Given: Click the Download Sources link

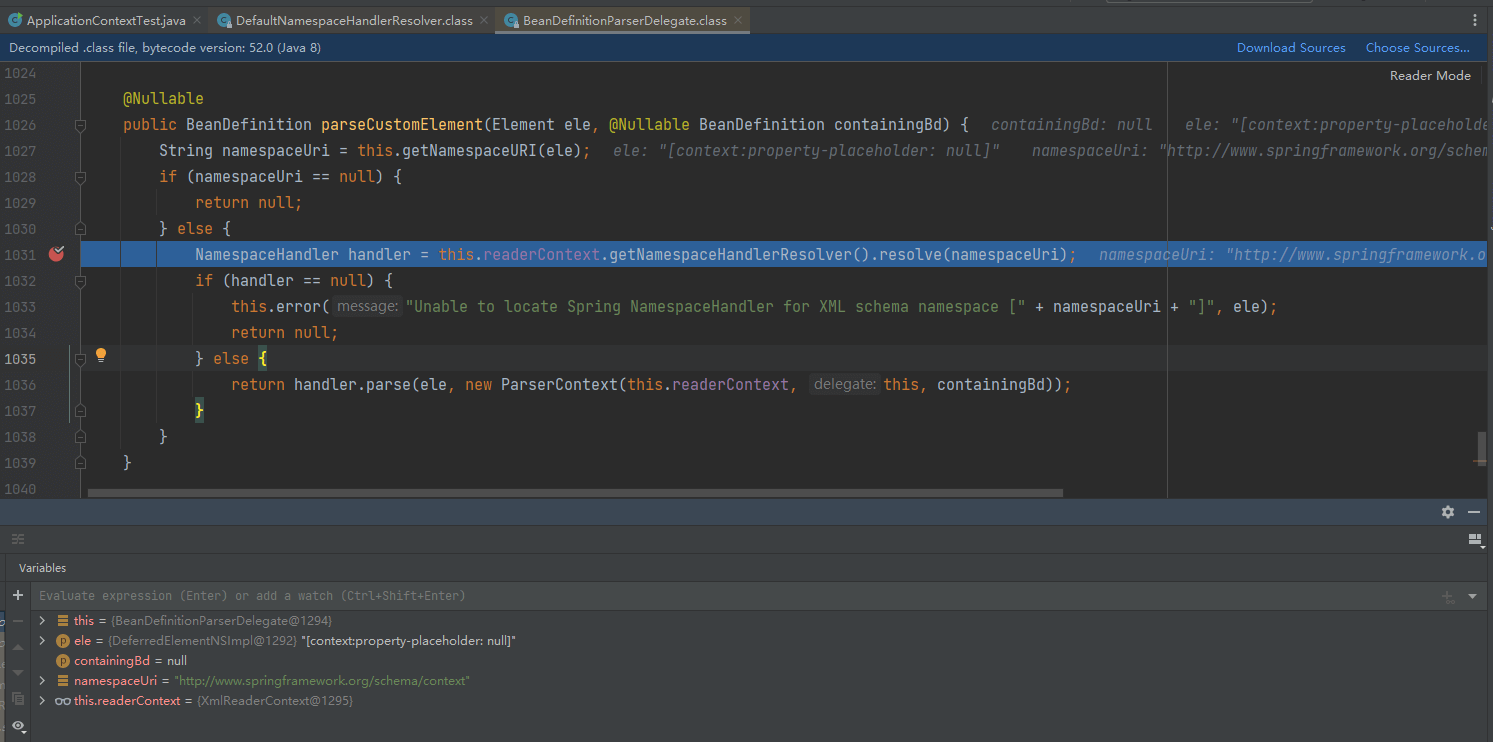Looking at the screenshot, I should pyautogui.click(x=1290, y=48).
